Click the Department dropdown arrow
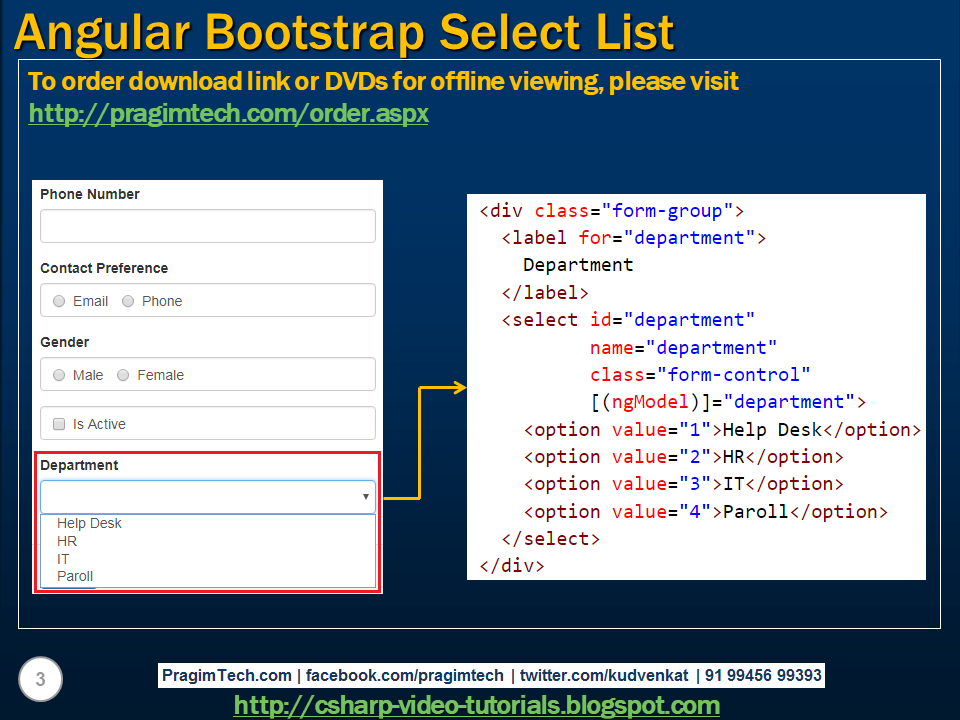The height and width of the screenshot is (720, 960). pos(366,497)
